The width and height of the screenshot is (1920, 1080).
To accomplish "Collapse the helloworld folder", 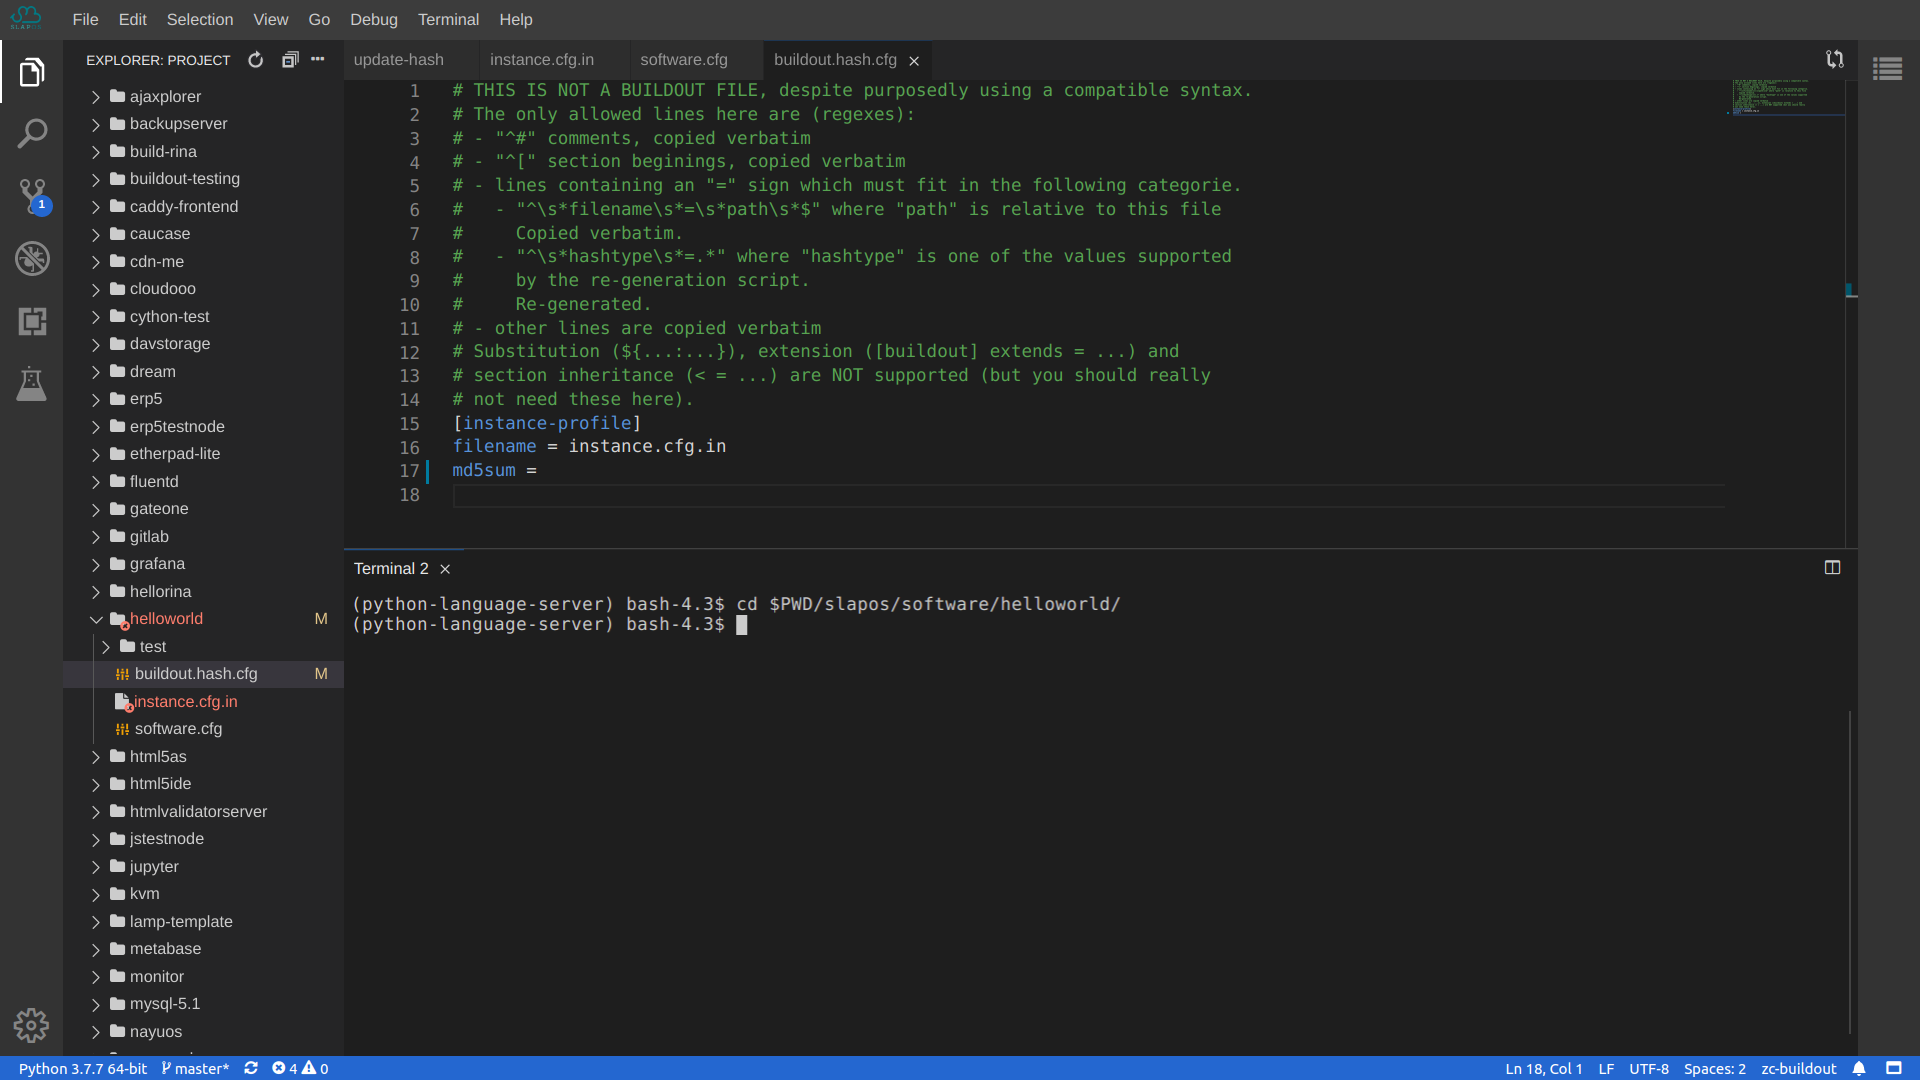I will pyautogui.click(x=96, y=619).
